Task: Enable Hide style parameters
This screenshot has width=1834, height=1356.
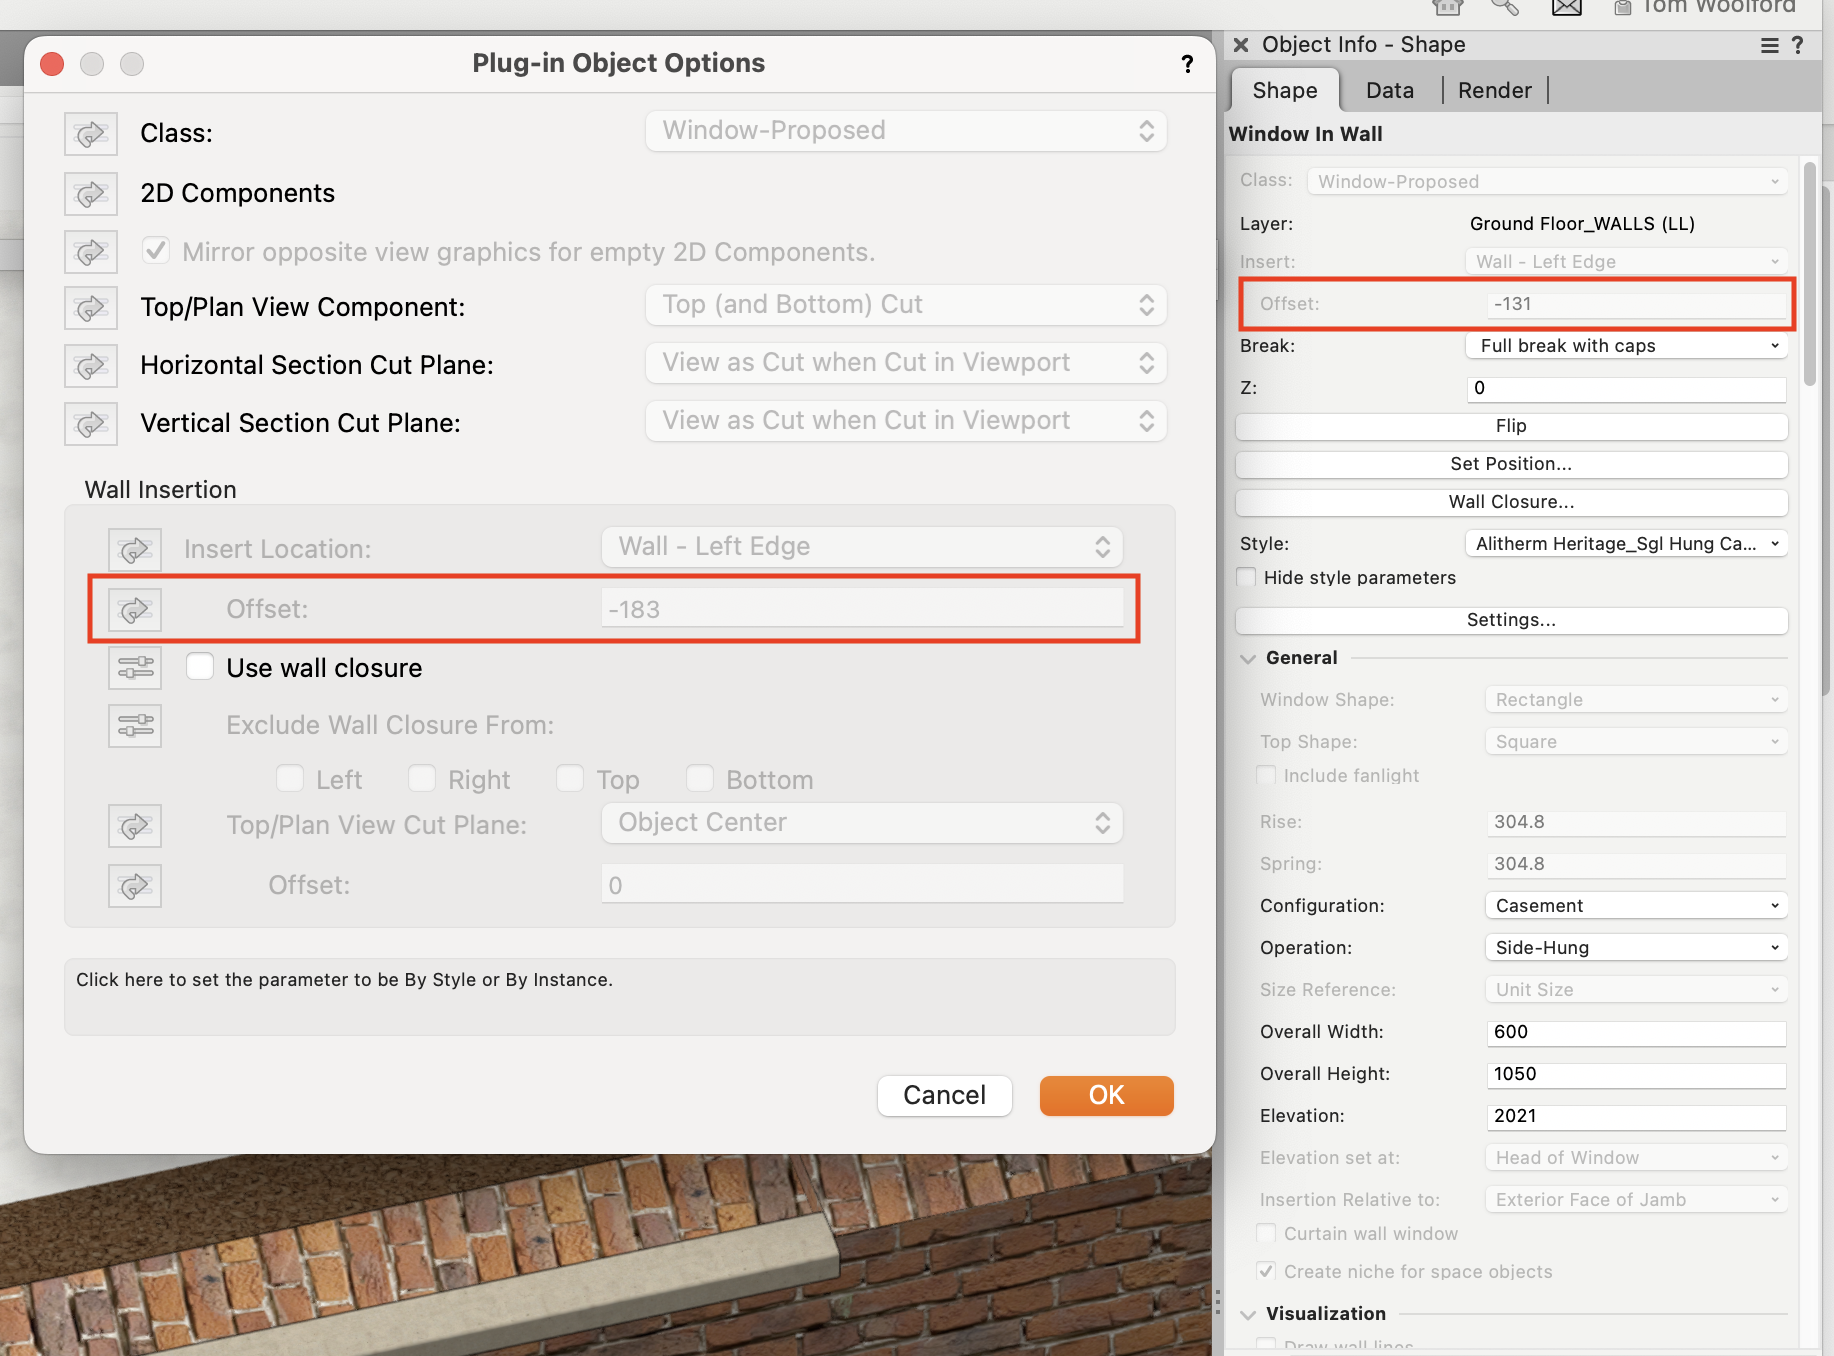Action: pyautogui.click(x=1245, y=577)
